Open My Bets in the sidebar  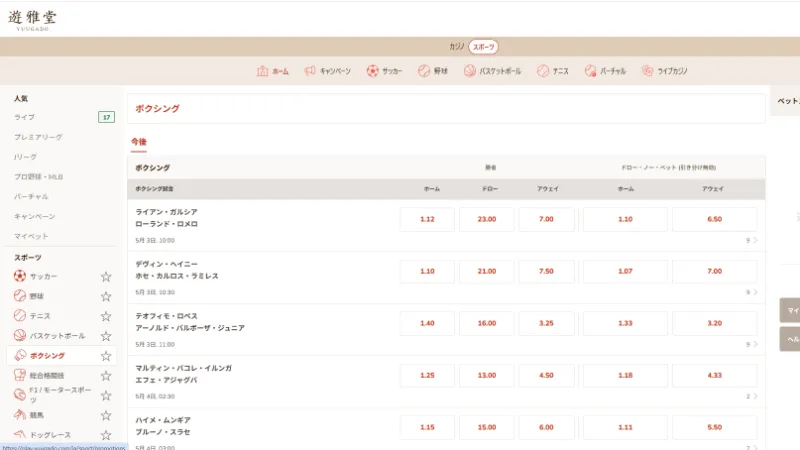pos(31,237)
